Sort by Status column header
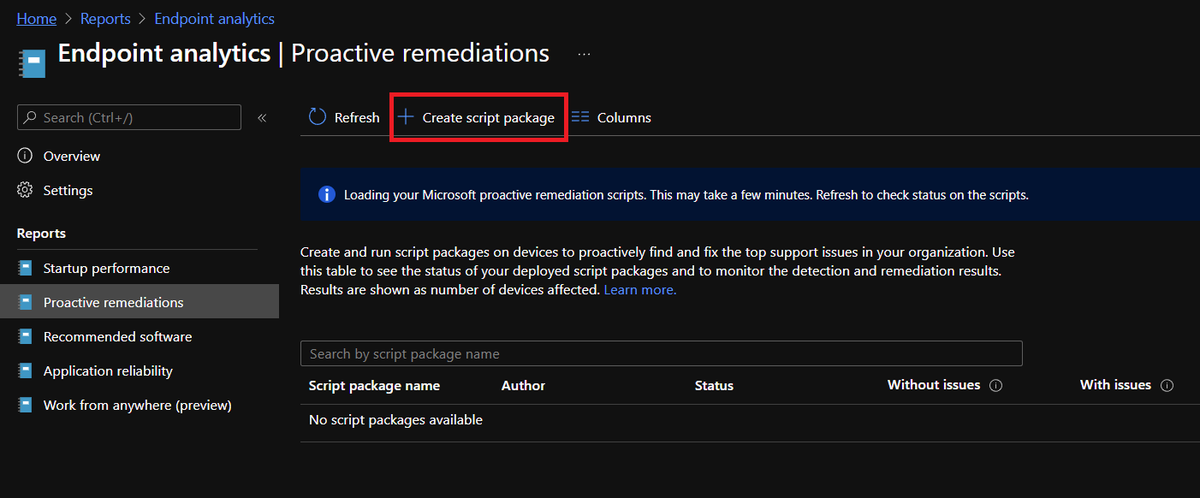This screenshot has height=498, width=1200. click(714, 386)
